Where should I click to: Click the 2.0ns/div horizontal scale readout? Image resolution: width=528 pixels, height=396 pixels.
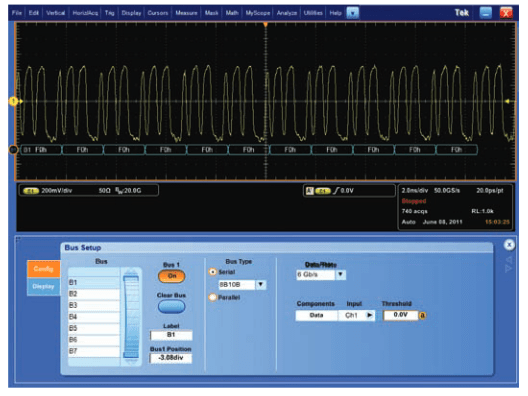pos(415,191)
